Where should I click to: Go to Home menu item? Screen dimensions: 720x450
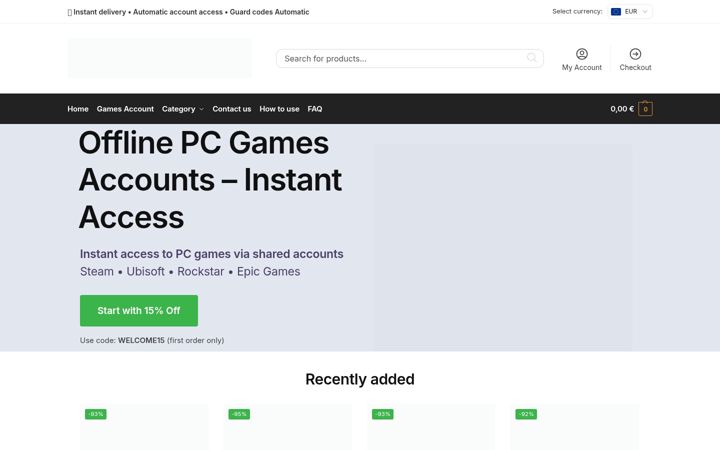(x=78, y=109)
